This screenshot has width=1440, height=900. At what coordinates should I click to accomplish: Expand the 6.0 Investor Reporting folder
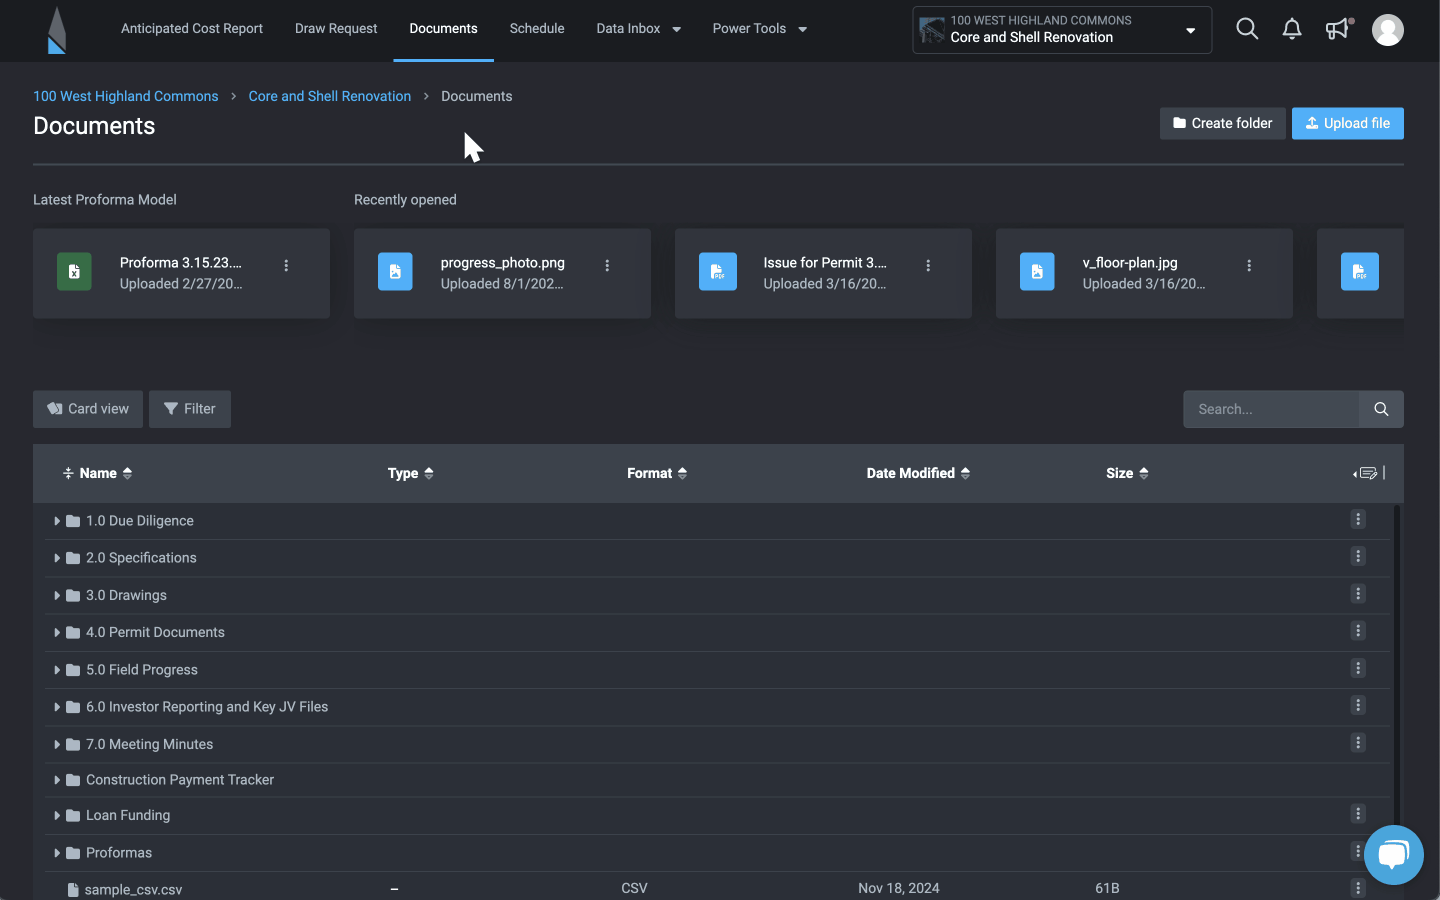click(57, 707)
